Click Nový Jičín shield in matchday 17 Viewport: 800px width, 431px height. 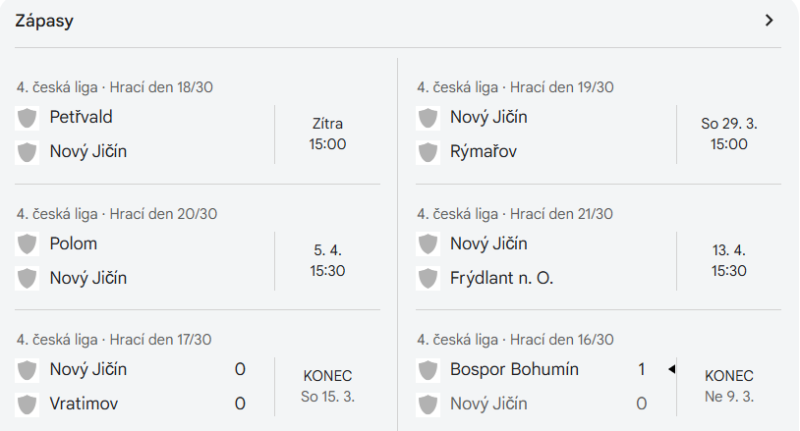tap(27, 370)
